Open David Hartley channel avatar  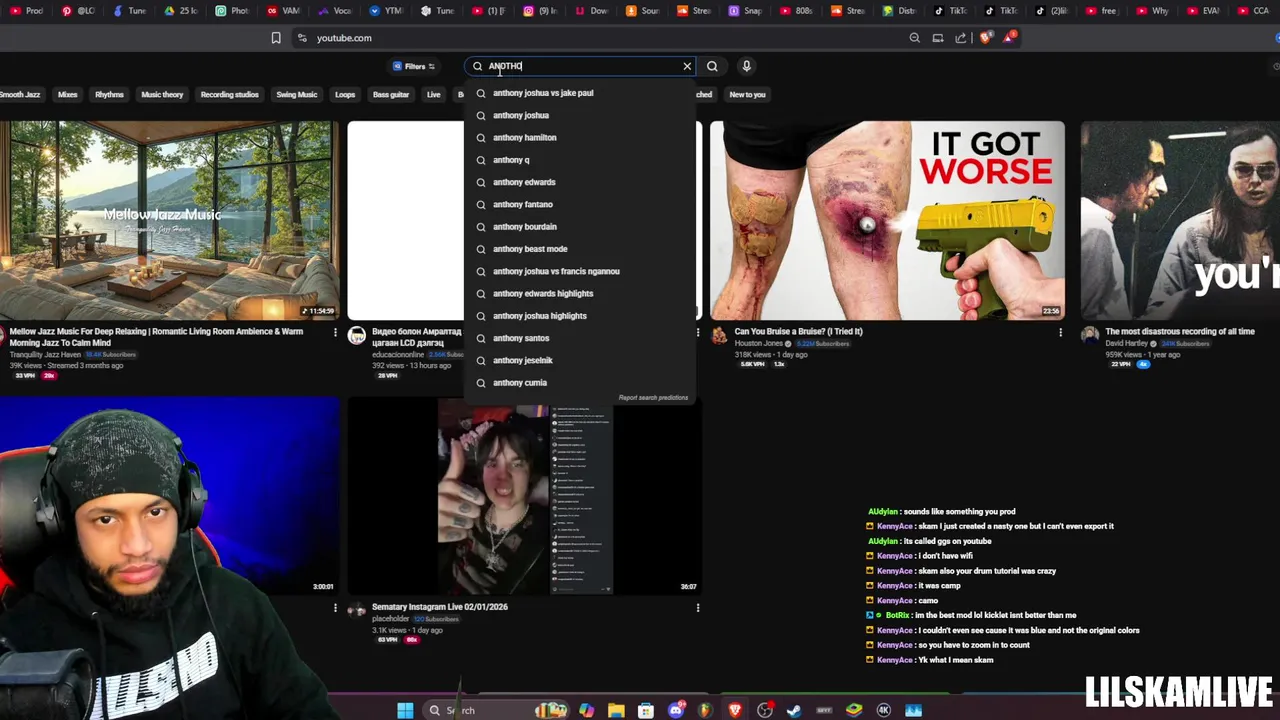tap(1090, 336)
